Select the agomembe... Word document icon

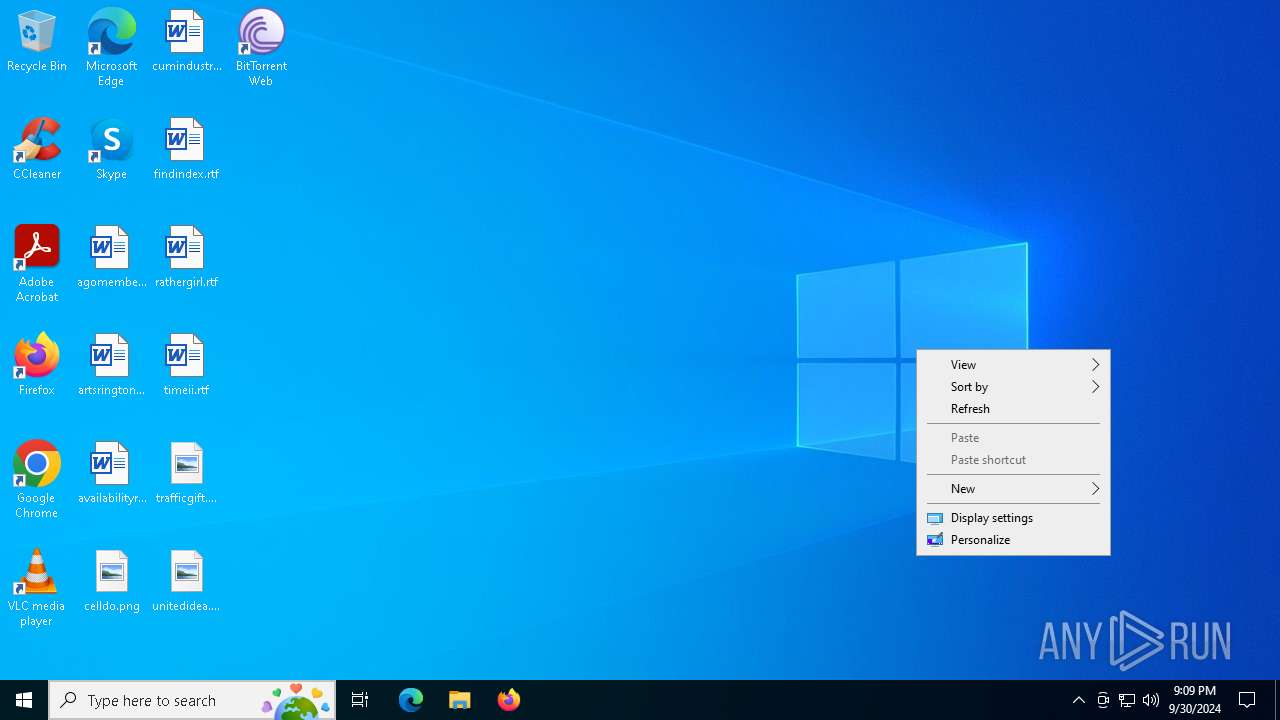click(111, 258)
